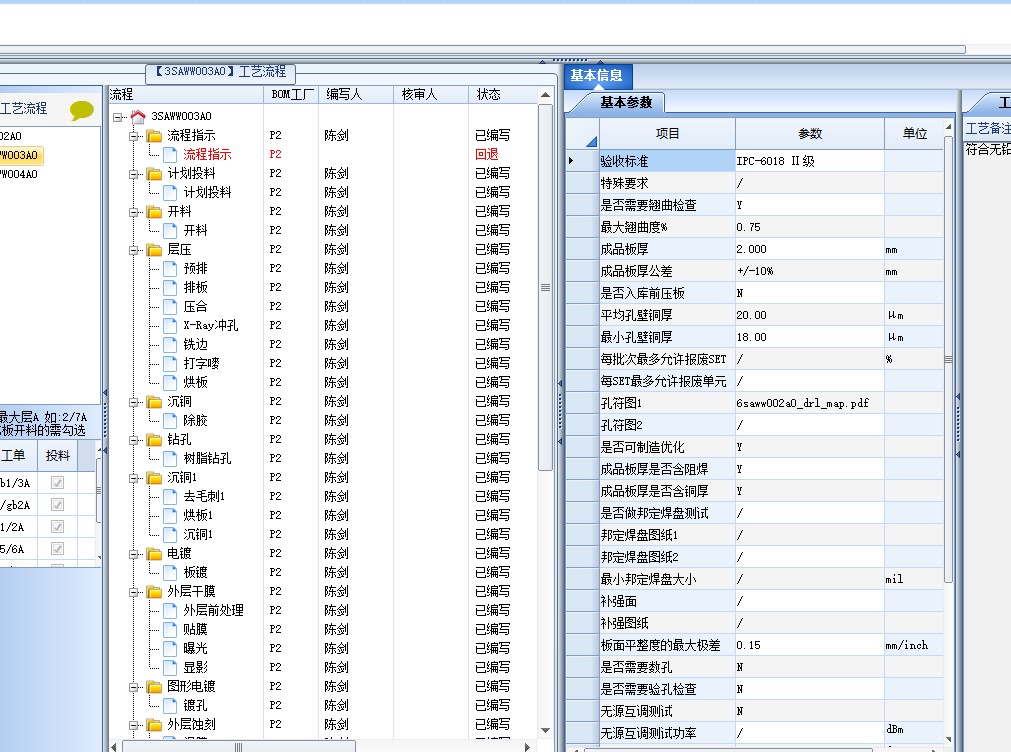The image size is (1011, 752).
Task: Click the IPC-6018 II级 parameter cell
Action: [x=809, y=161]
